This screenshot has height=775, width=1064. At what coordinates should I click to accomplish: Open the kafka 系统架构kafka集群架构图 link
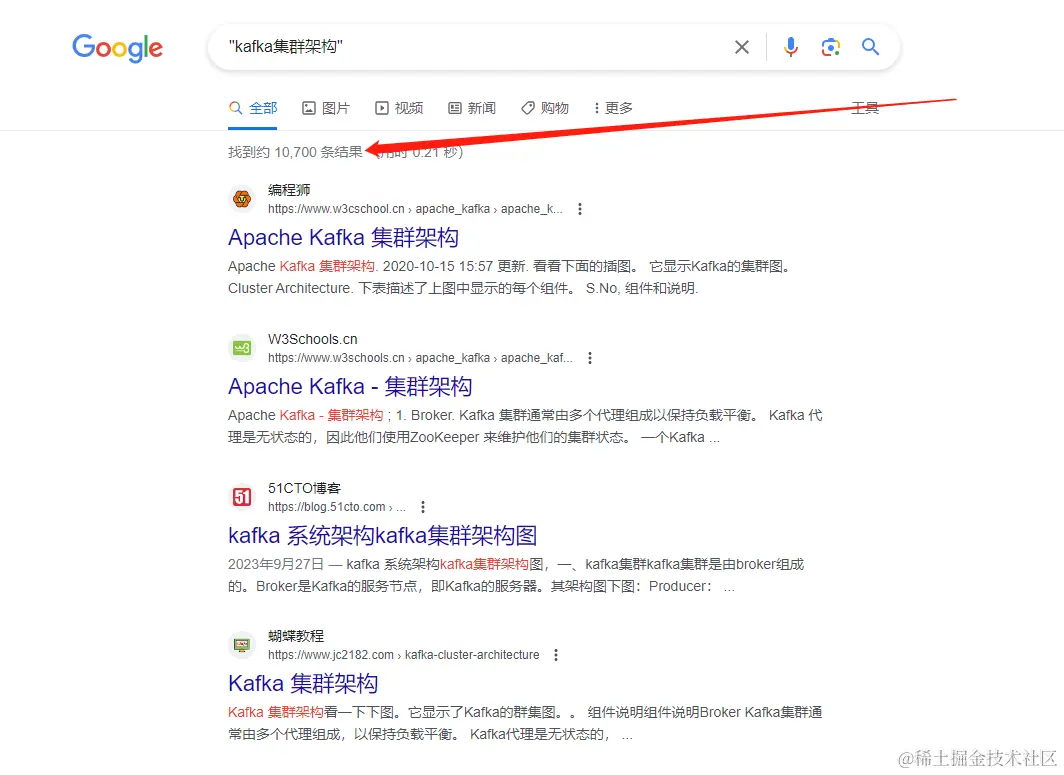(x=383, y=535)
